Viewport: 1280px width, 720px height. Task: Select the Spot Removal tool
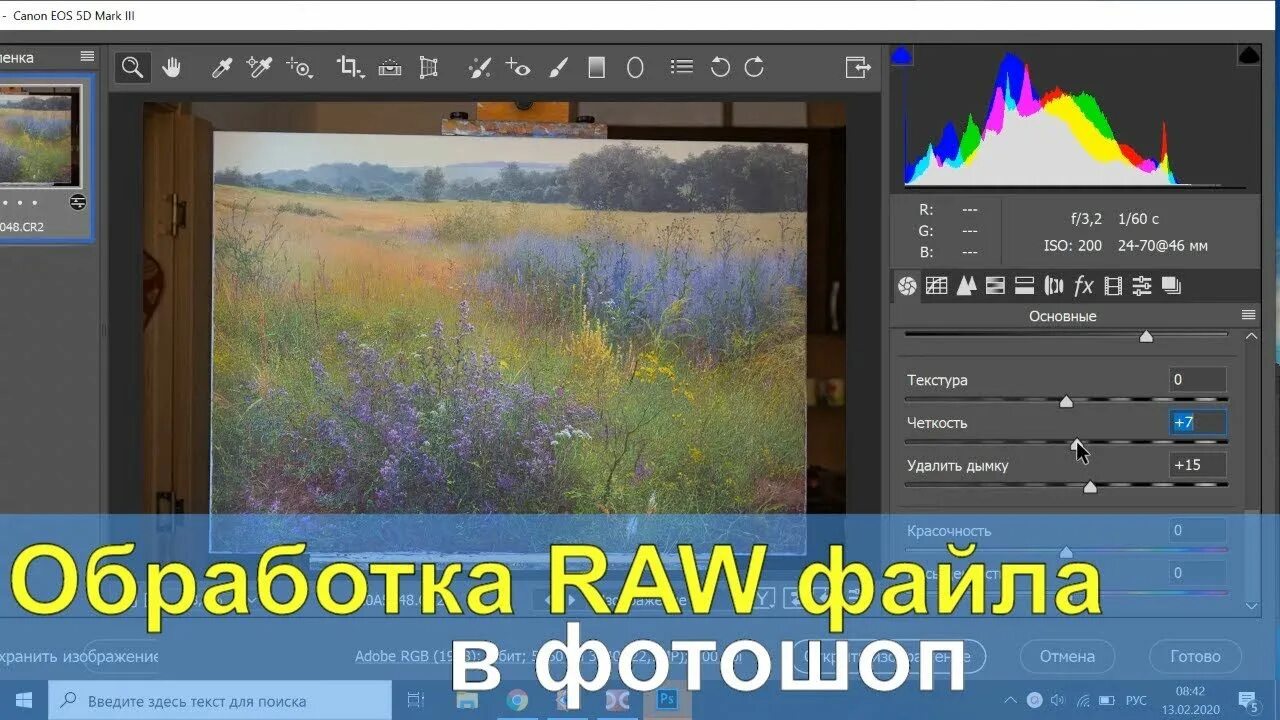pyautogui.click(x=480, y=67)
